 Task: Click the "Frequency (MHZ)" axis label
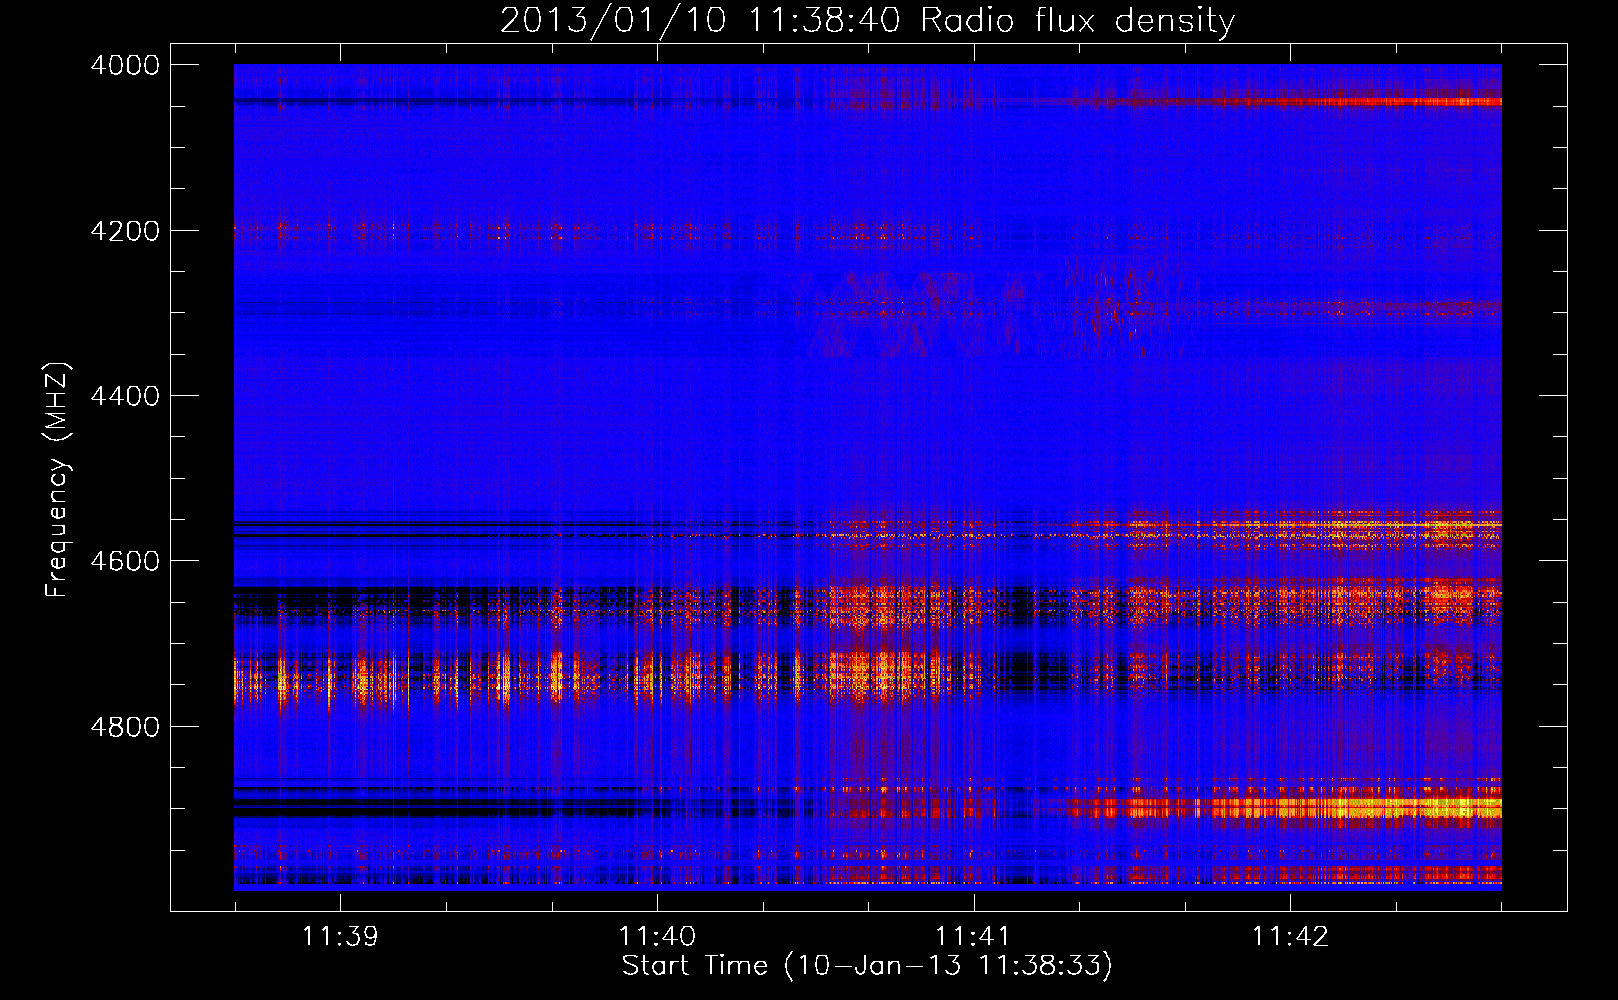tap(57, 480)
